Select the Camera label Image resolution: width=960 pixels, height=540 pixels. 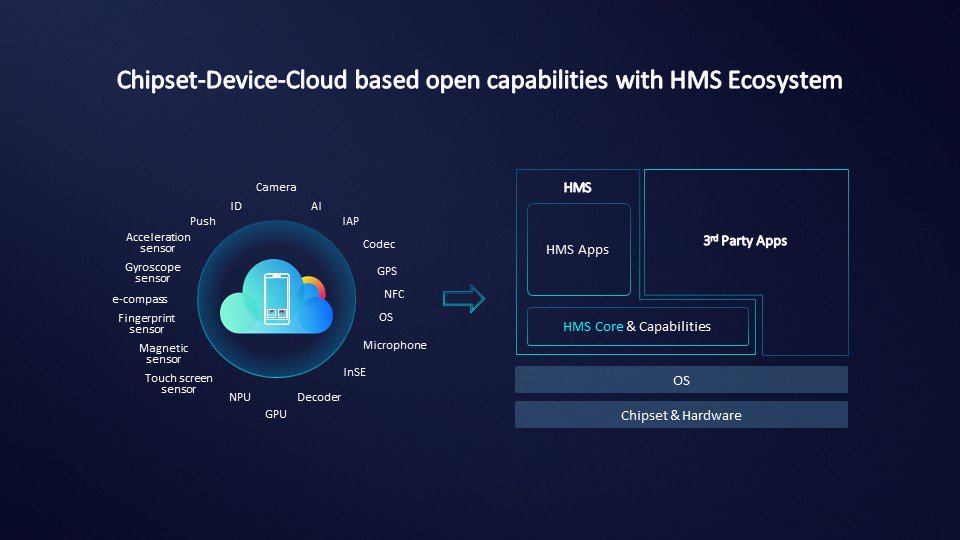(276, 187)
